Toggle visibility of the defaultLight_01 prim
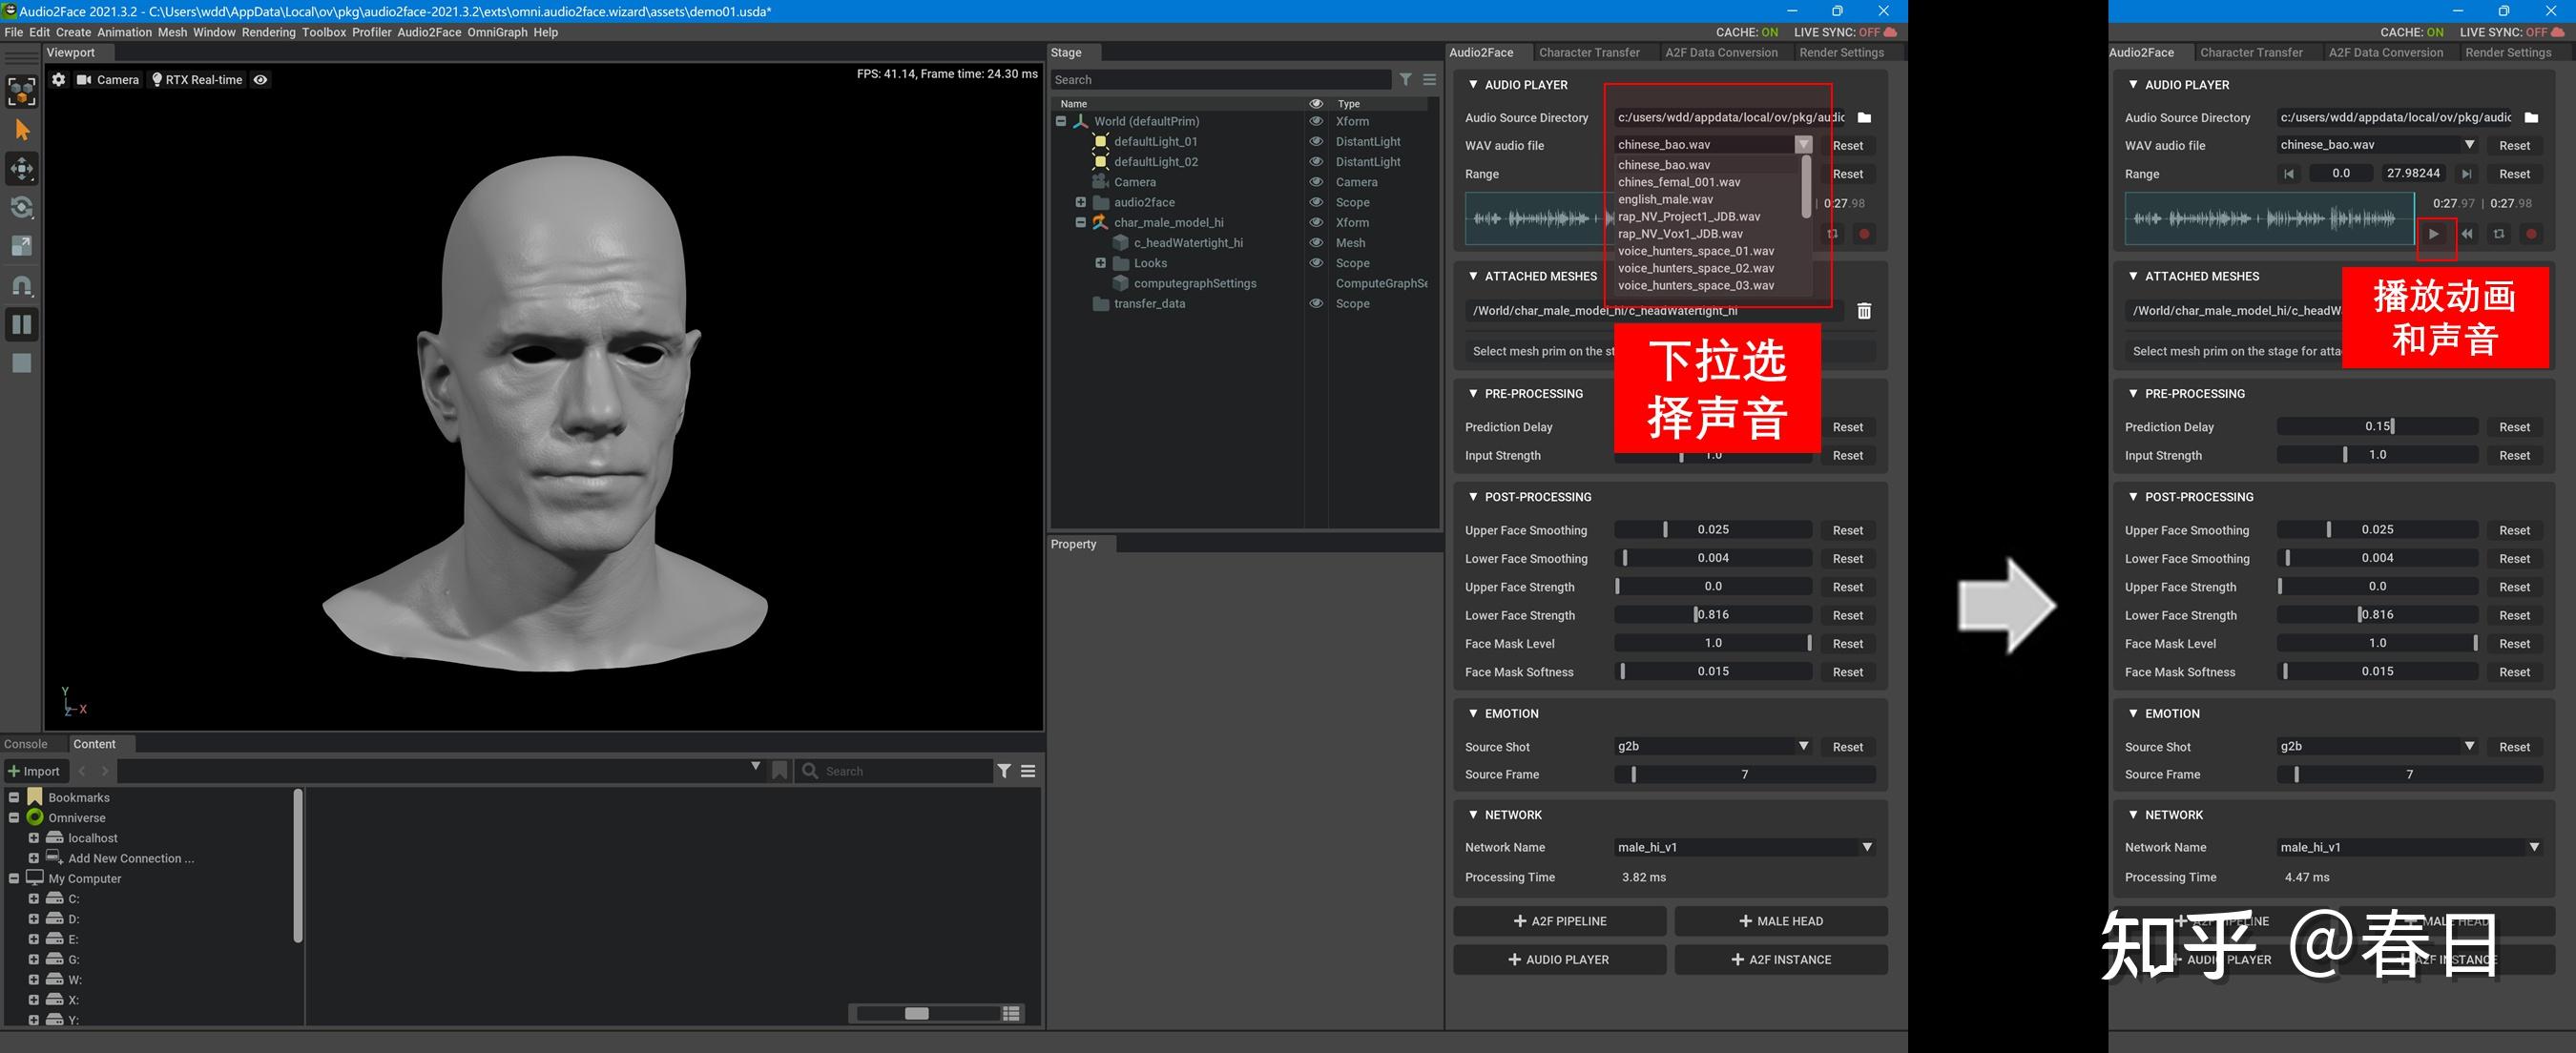Viewport: 2576px width, 1053px height. tap(1316, 142)
